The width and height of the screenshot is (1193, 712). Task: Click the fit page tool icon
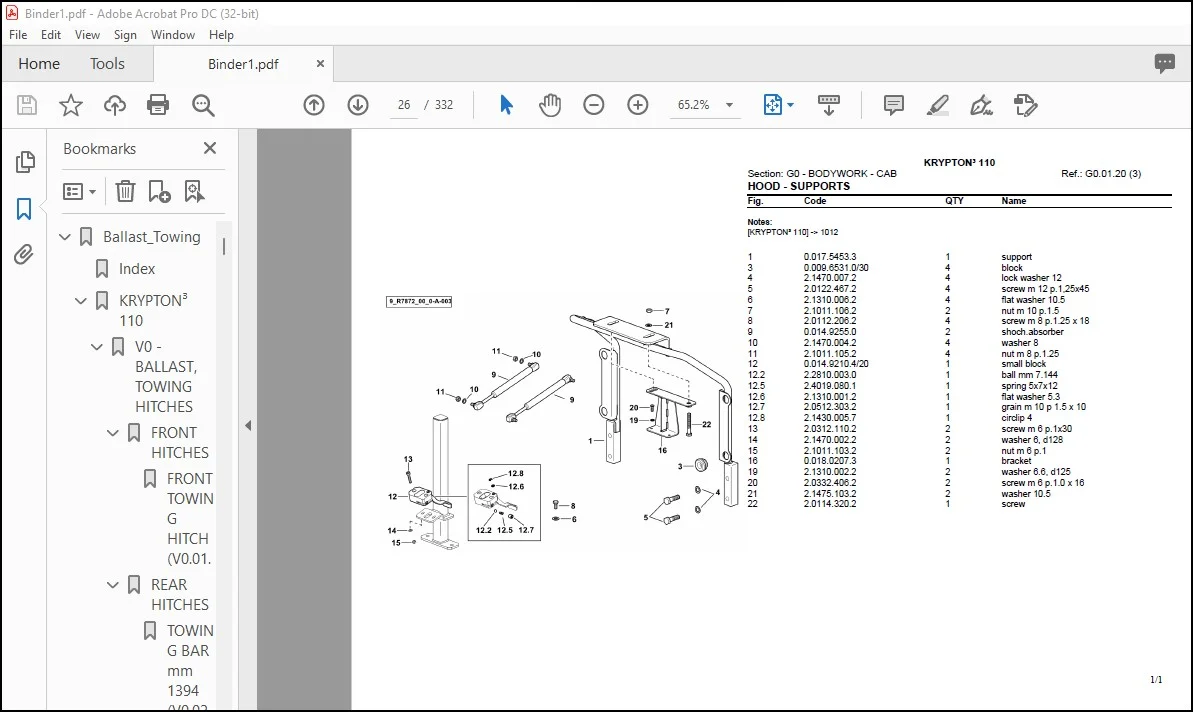pyautogui.click(x=772, y=105)
